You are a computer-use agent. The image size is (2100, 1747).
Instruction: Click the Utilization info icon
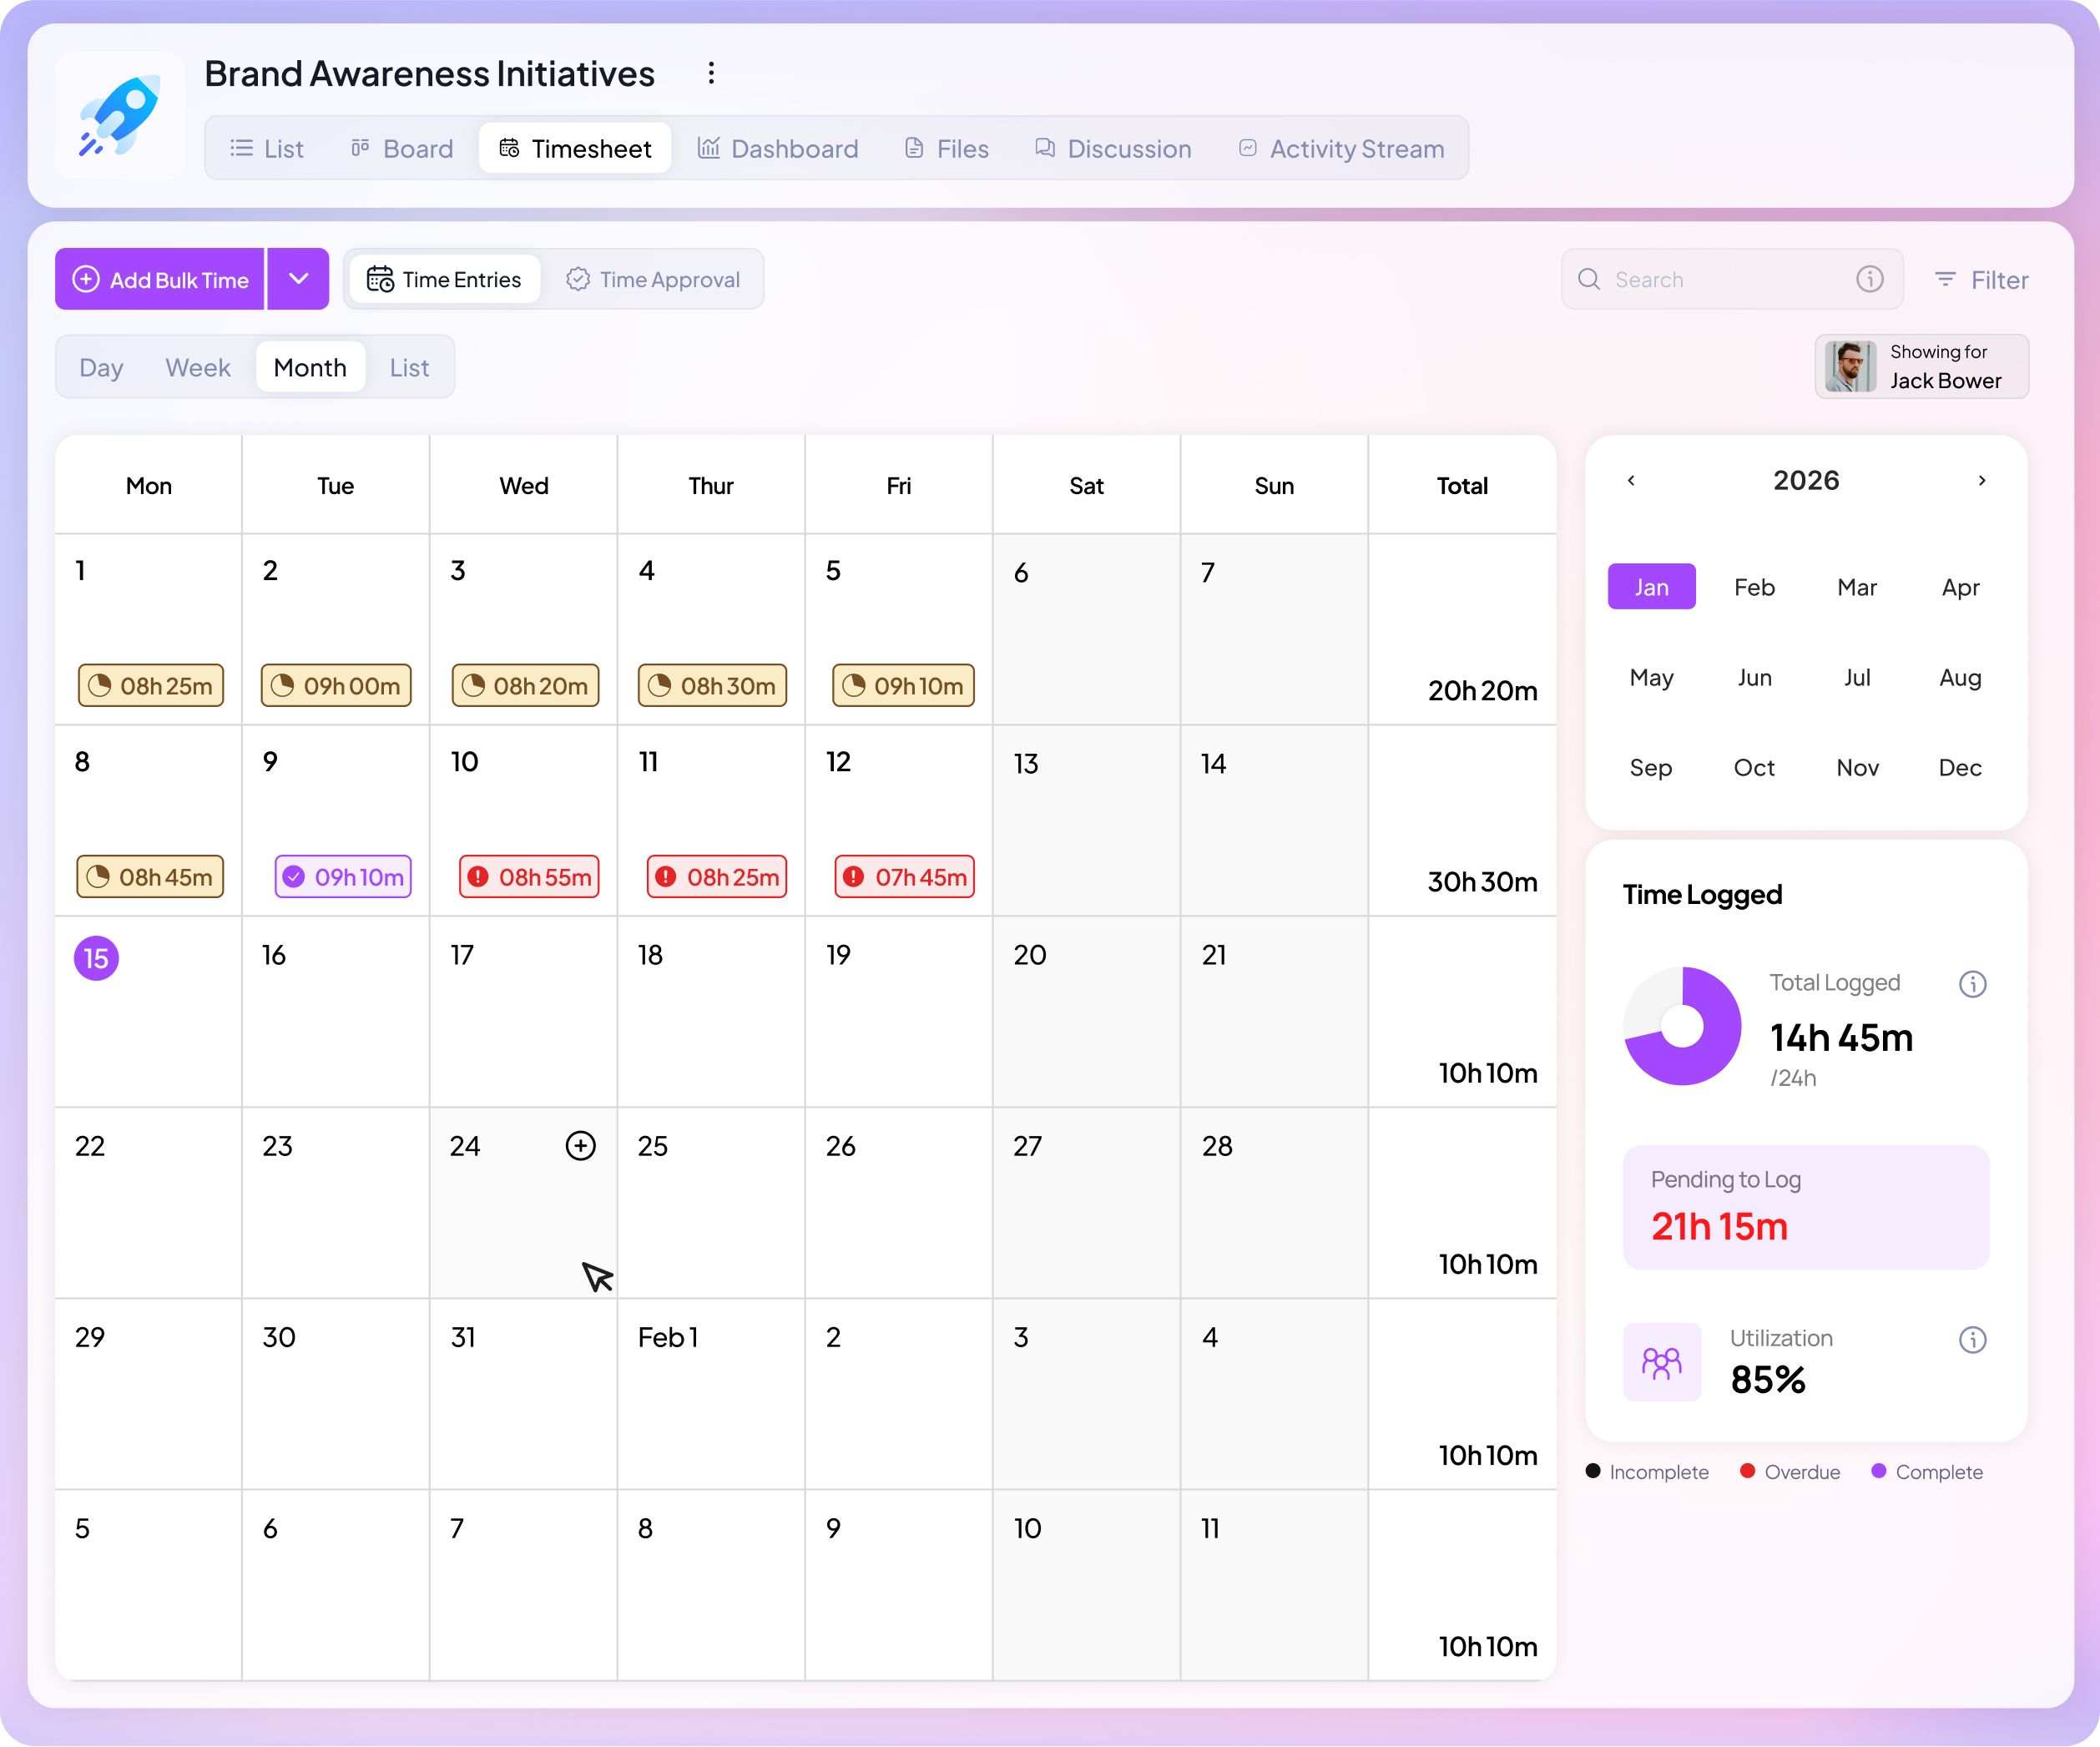click(x=1973, y=1340)
